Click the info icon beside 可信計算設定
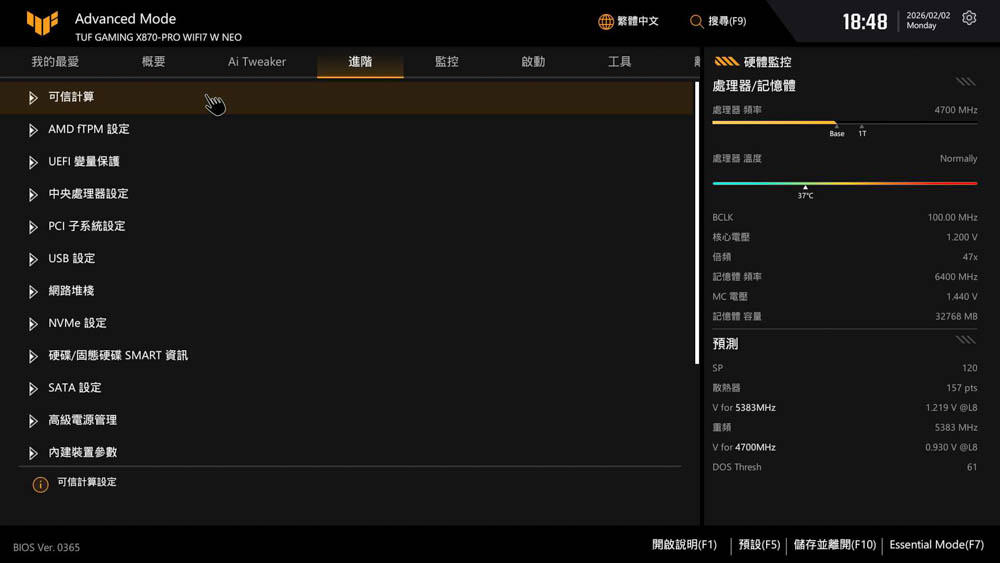 click(x=40, y=484)
